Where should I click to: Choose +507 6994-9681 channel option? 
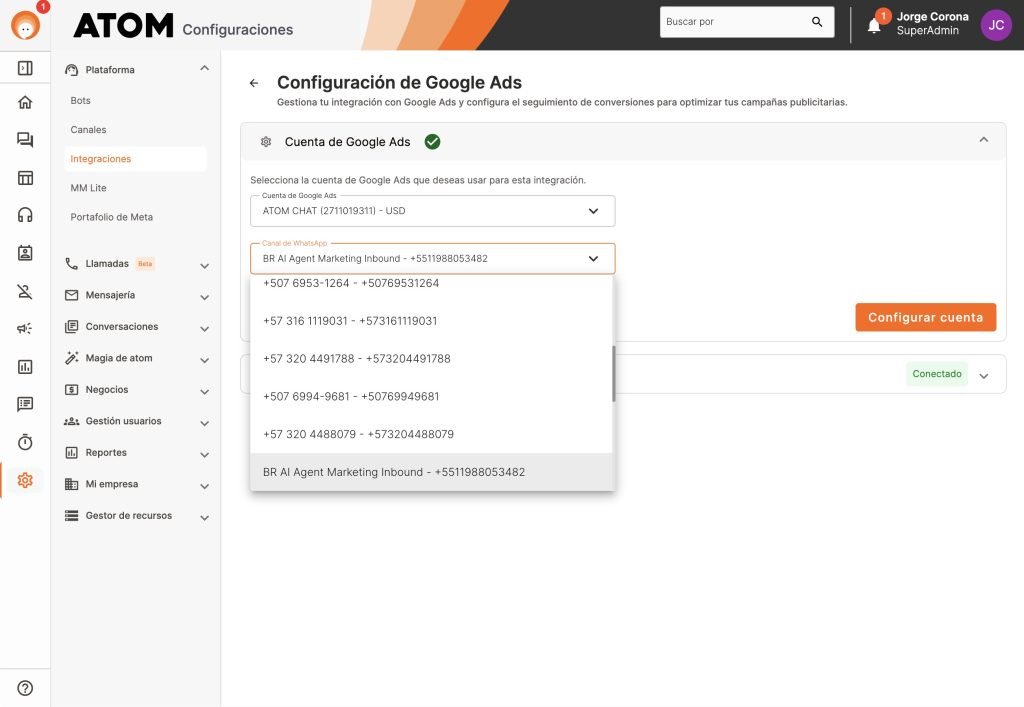(x=431, y=396)
